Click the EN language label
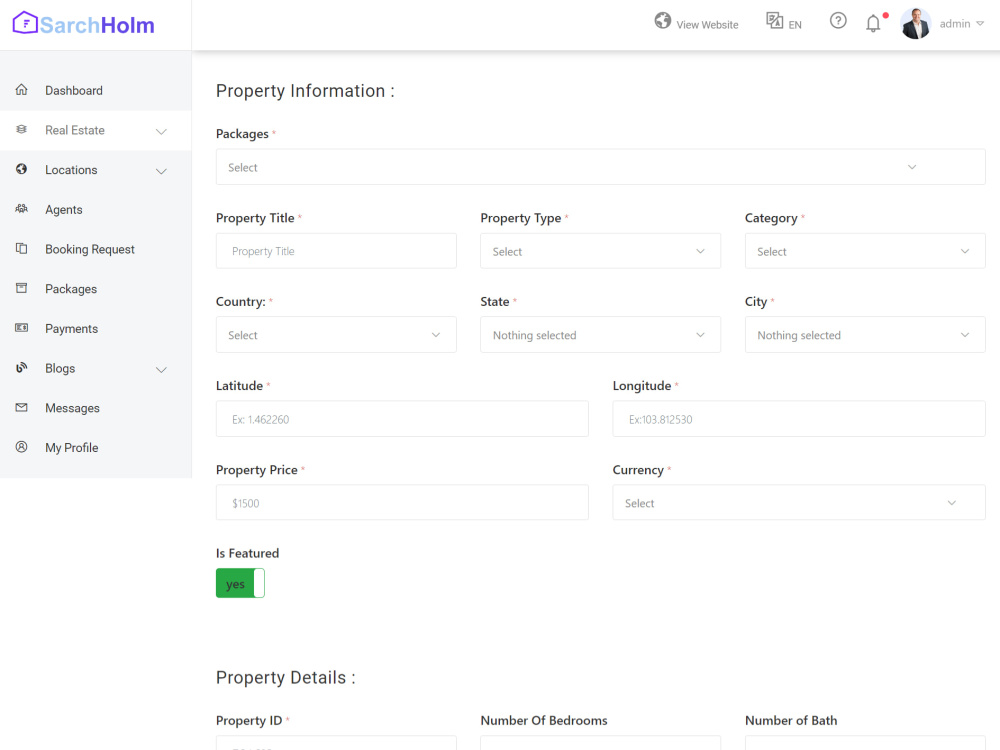 795,25
